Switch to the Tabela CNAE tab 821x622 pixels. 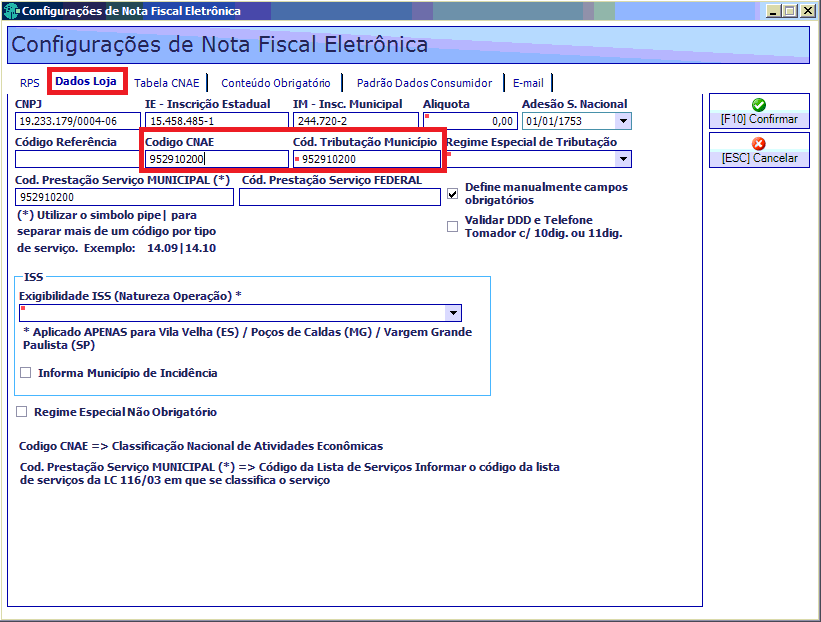click(x=167, y=83)
